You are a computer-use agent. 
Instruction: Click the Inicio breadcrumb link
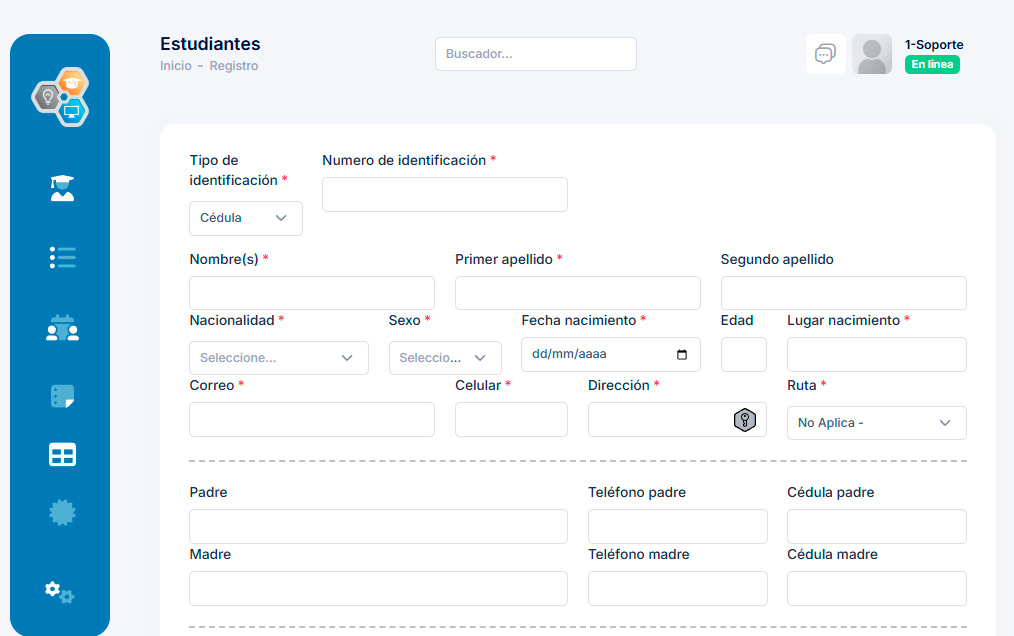[175, 66]
